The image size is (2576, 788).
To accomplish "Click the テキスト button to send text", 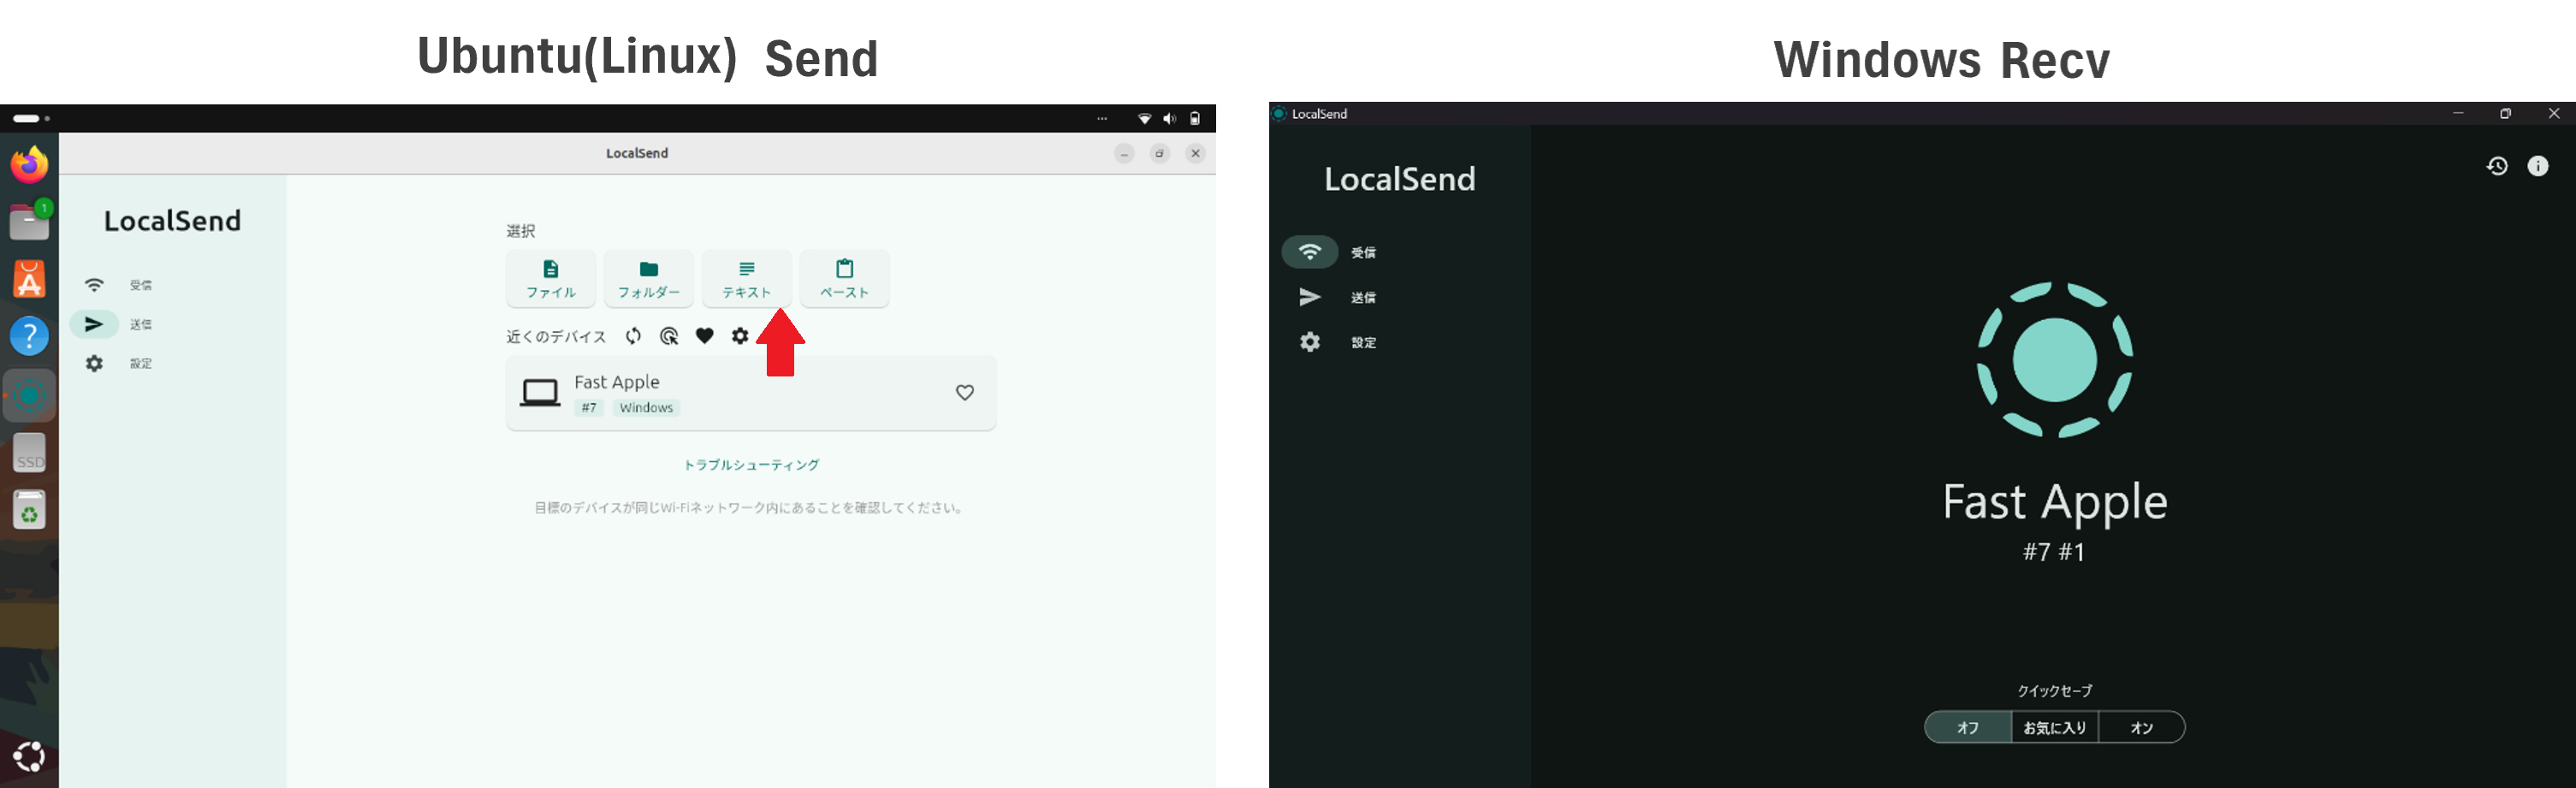I will 747,278.
